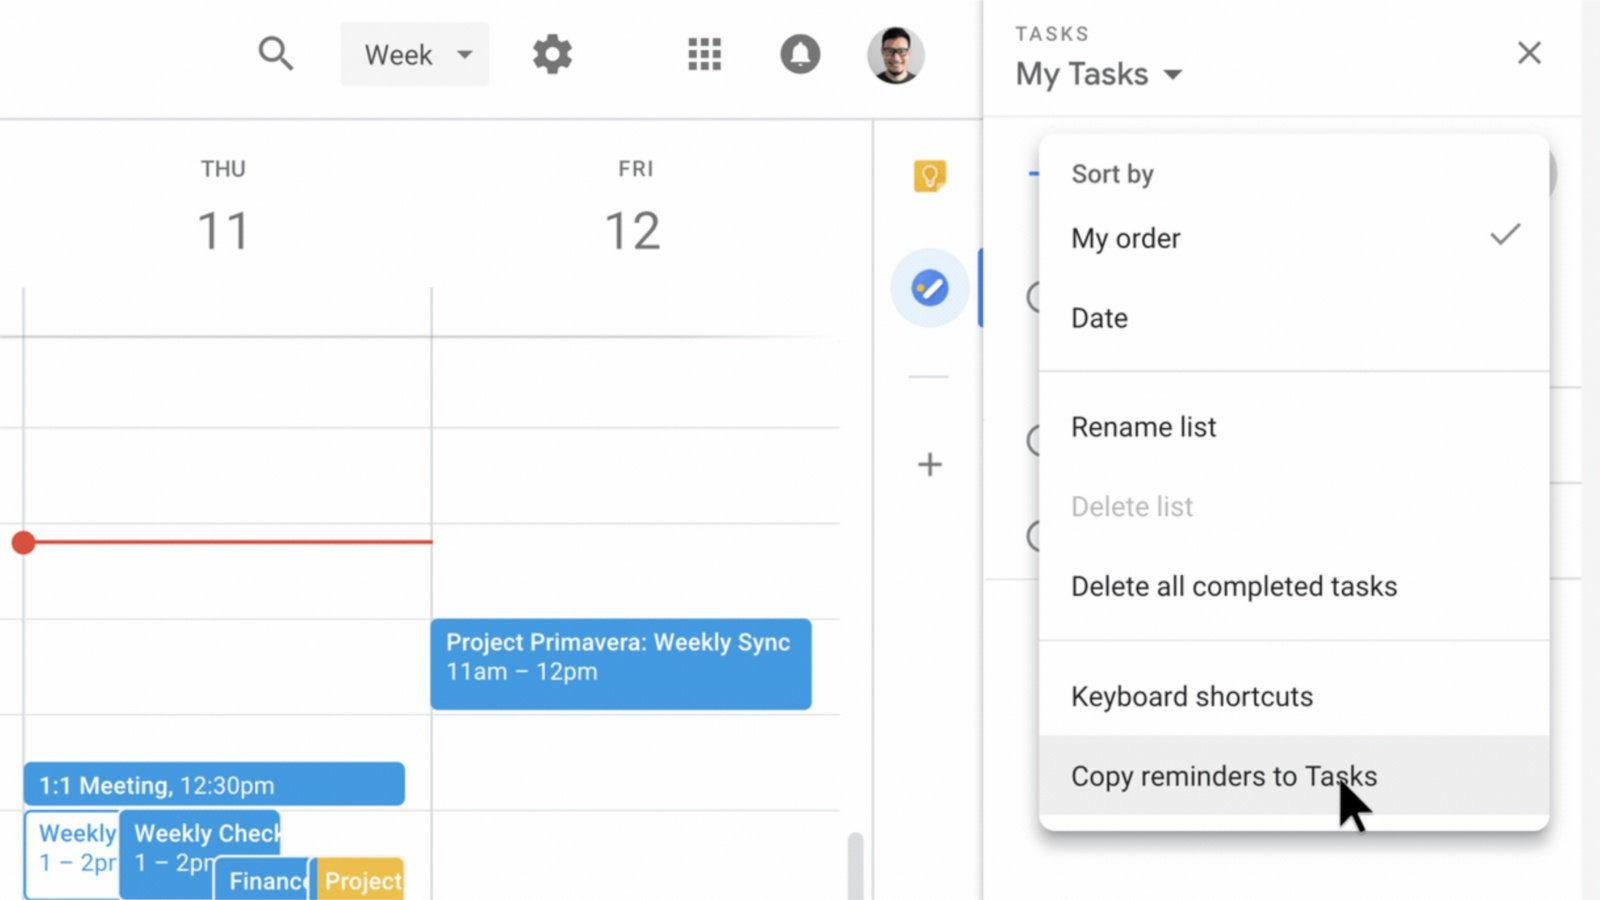
Task: Click the notifications bell icon
Action: point(800,54)
